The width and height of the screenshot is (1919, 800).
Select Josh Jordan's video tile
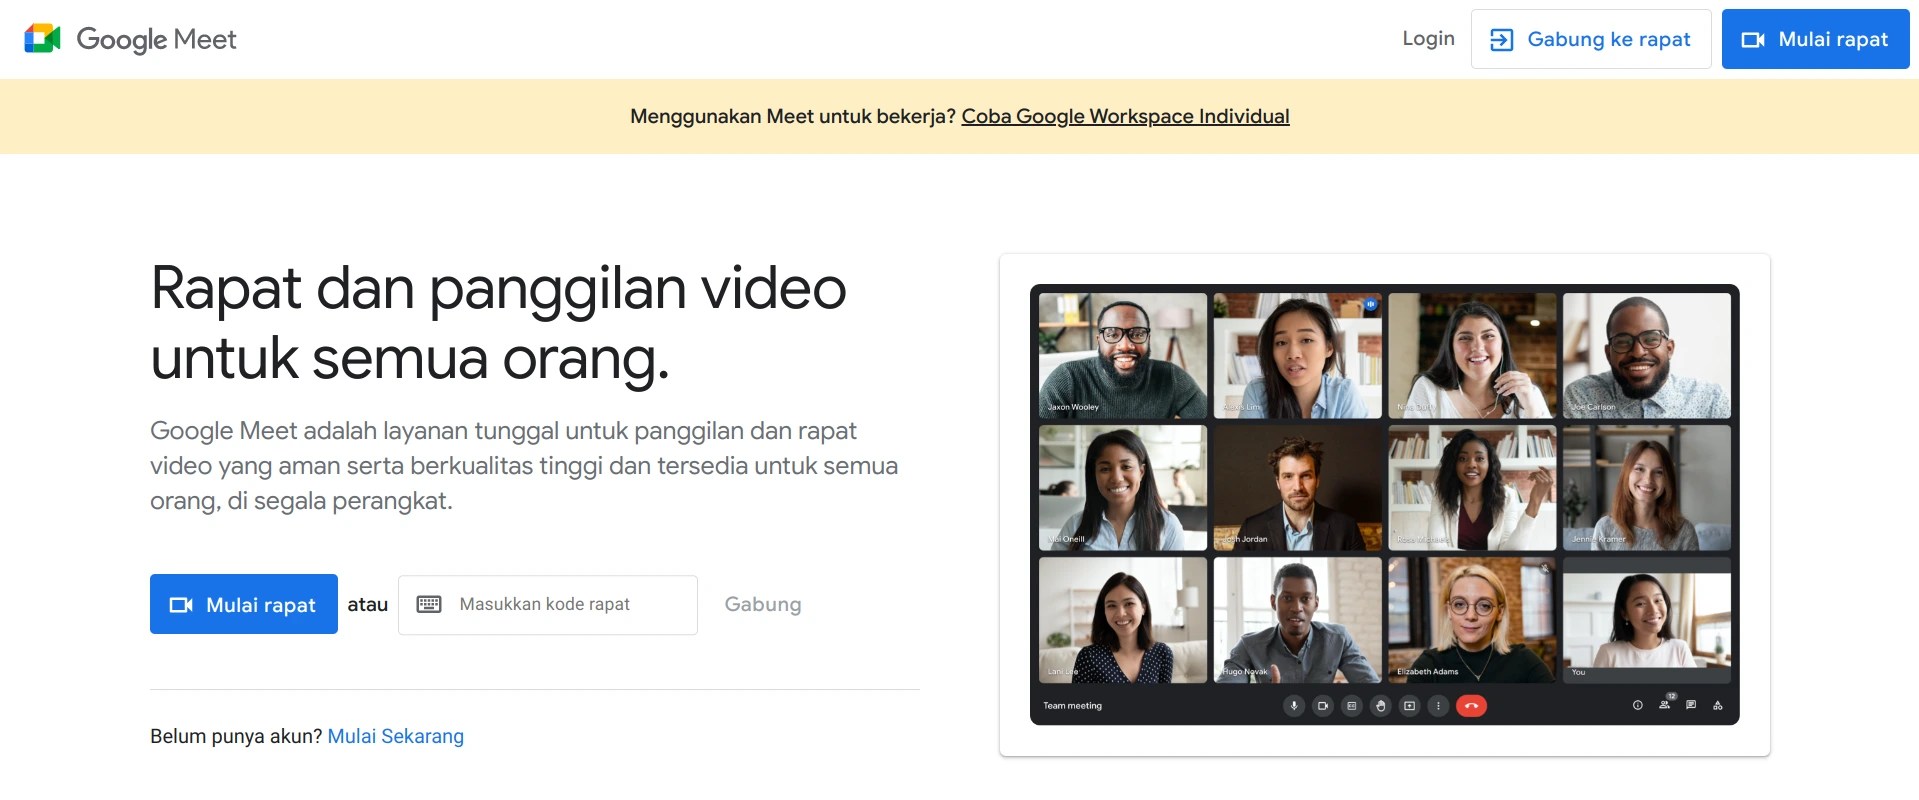click(1298, 488)
